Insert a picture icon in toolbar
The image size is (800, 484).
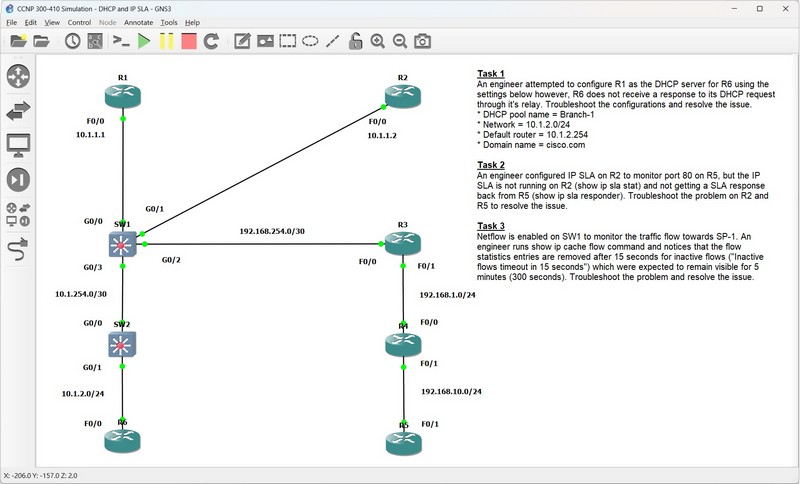[x=265, y=41]
